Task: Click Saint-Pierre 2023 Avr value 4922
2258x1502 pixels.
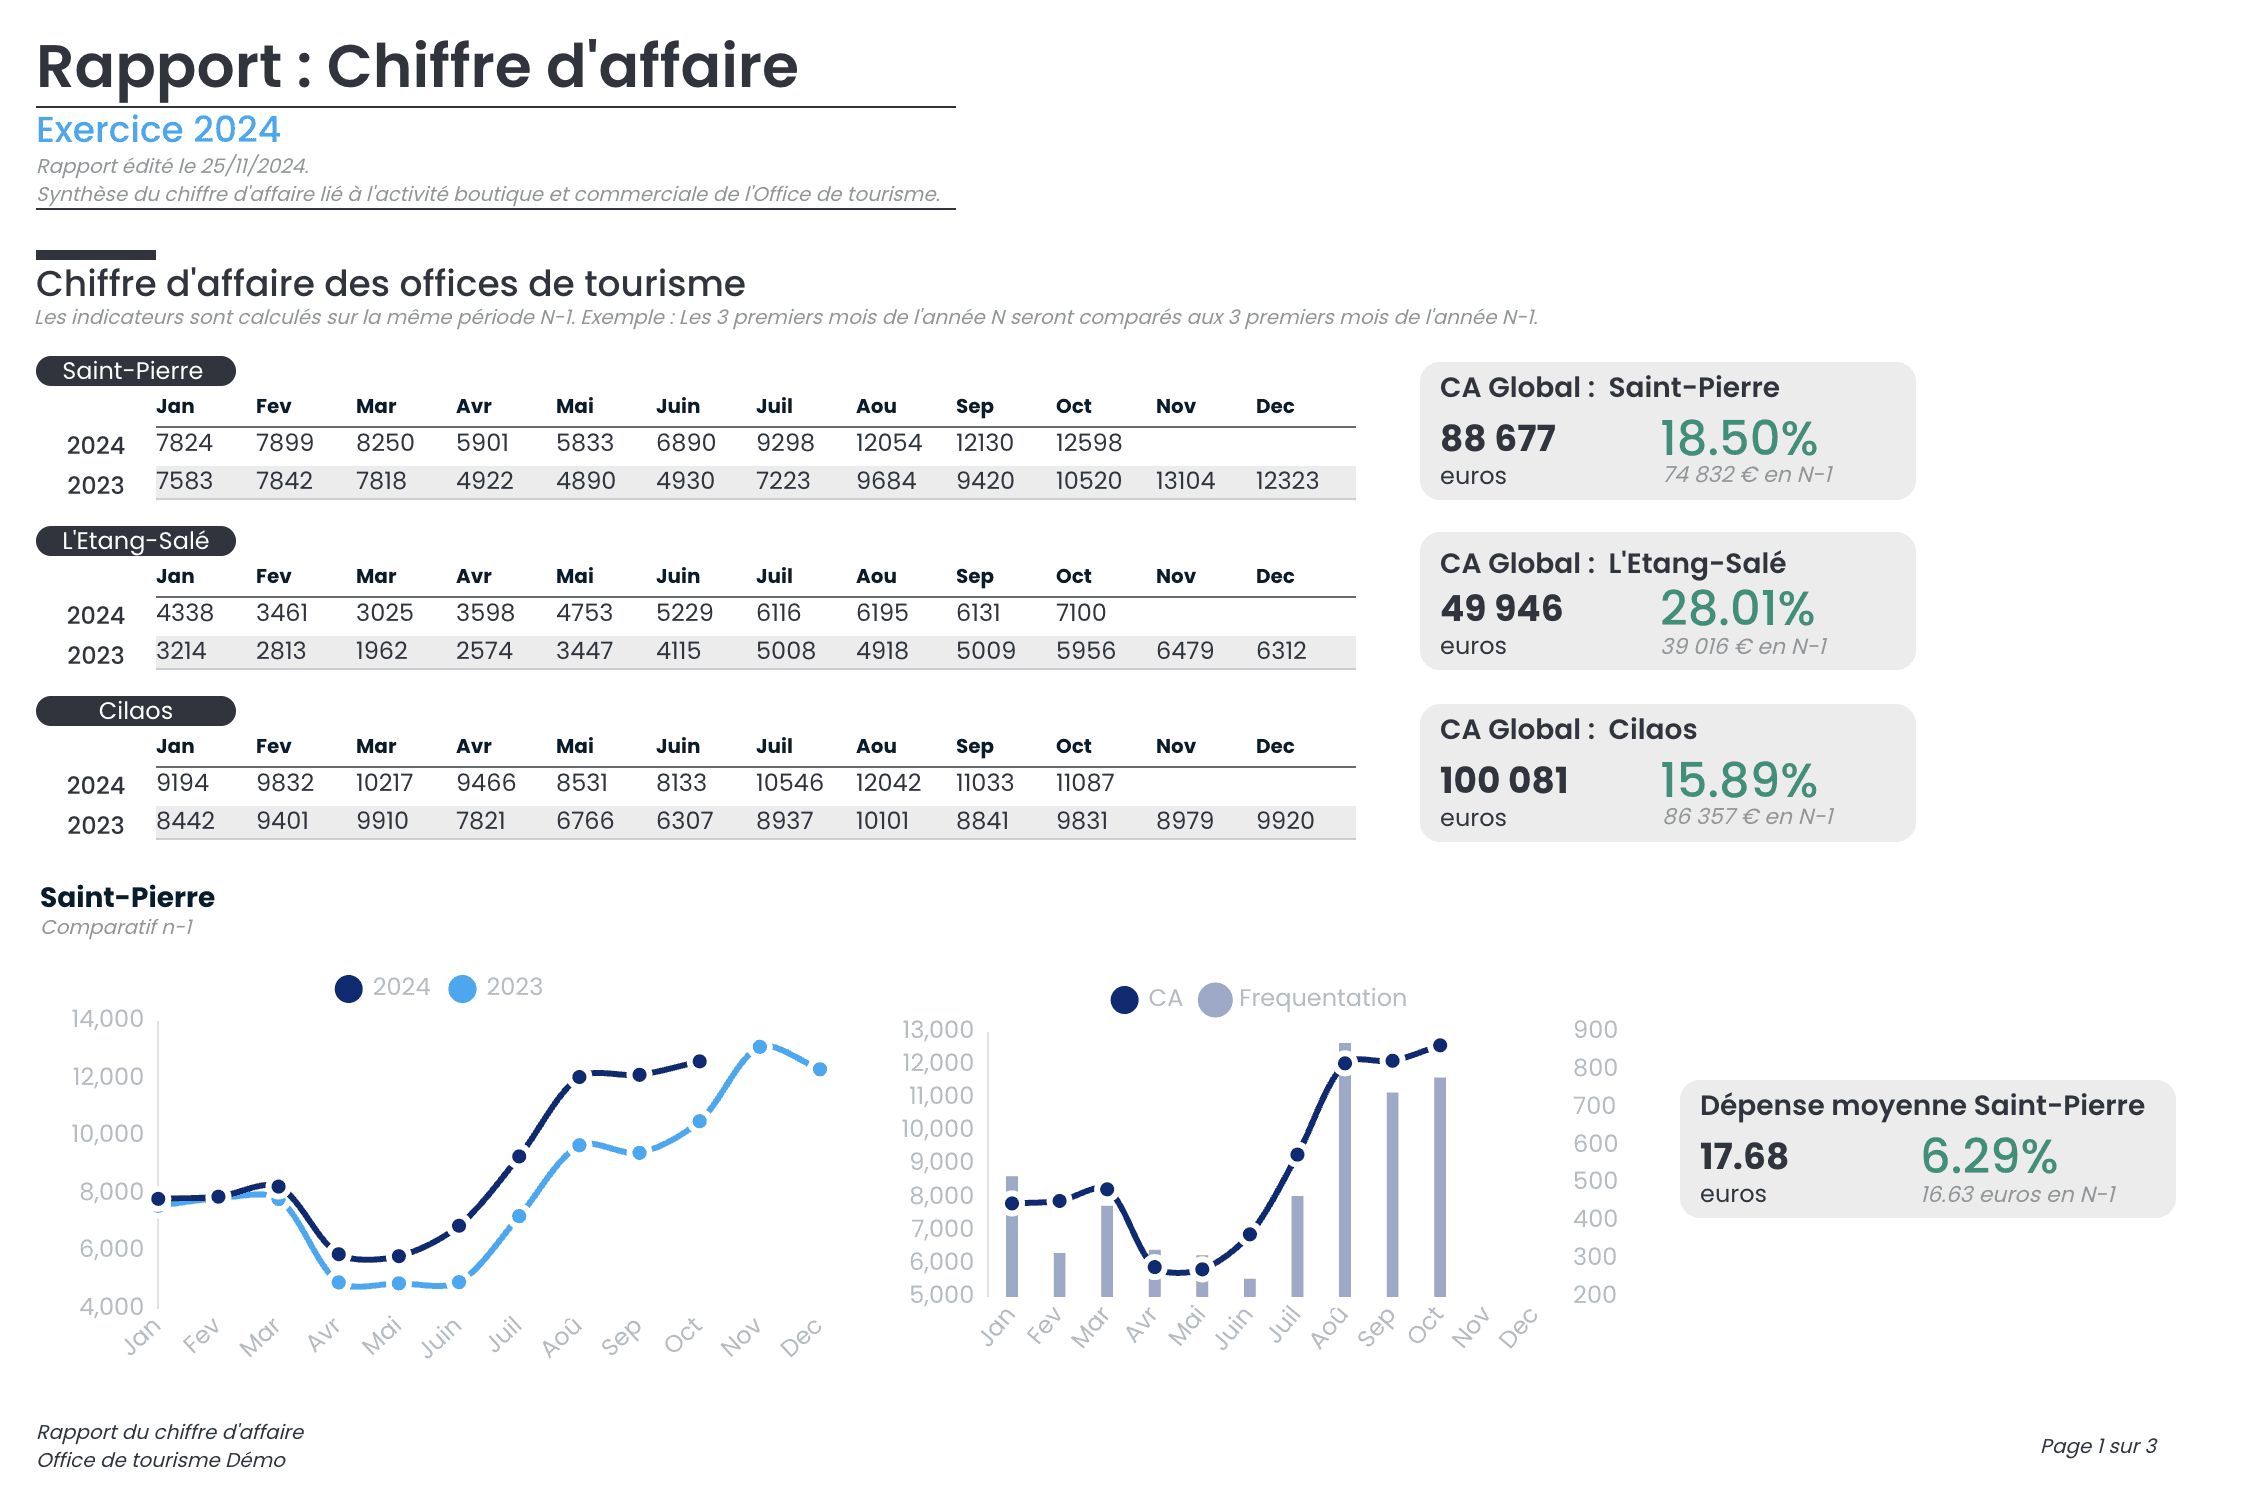Action: [x=485, y=481]
